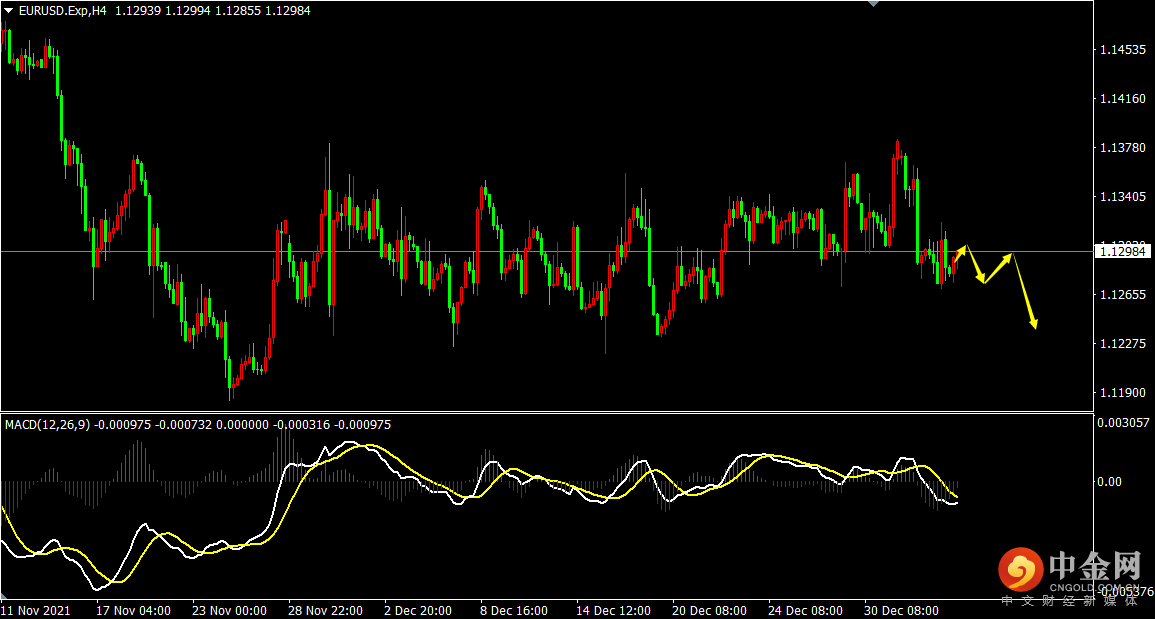
Task: Click the 17 Nov 04:00 time label
Action: (134, 611)
